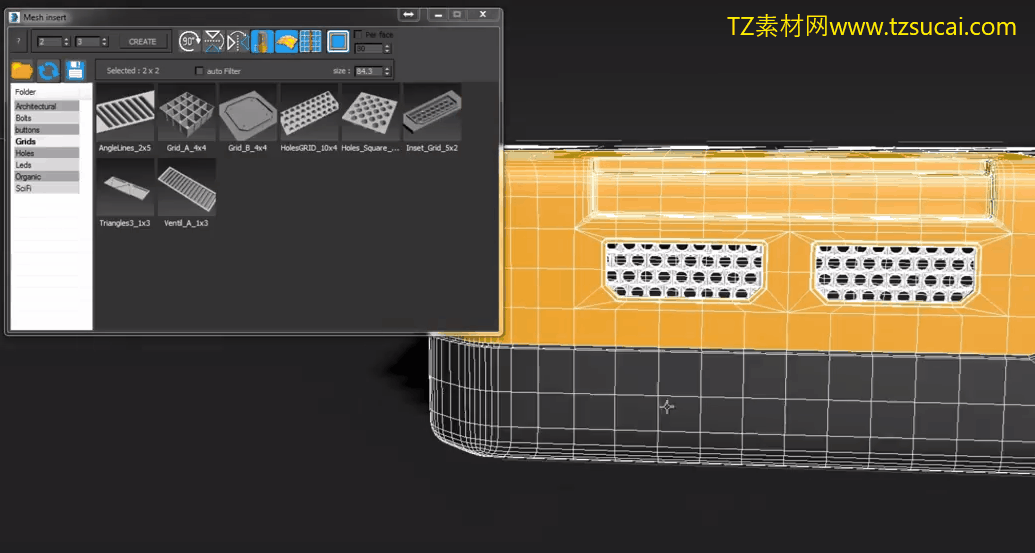Screen dimensions: 1035x553
Task: Select the SciFi folder
Action: coord(46,188)
